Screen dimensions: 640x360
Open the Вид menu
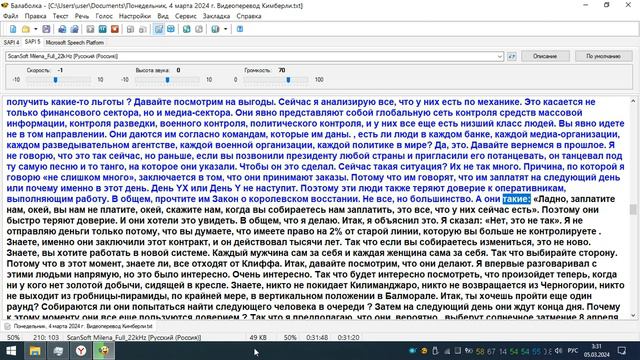(x=162, y=16)
